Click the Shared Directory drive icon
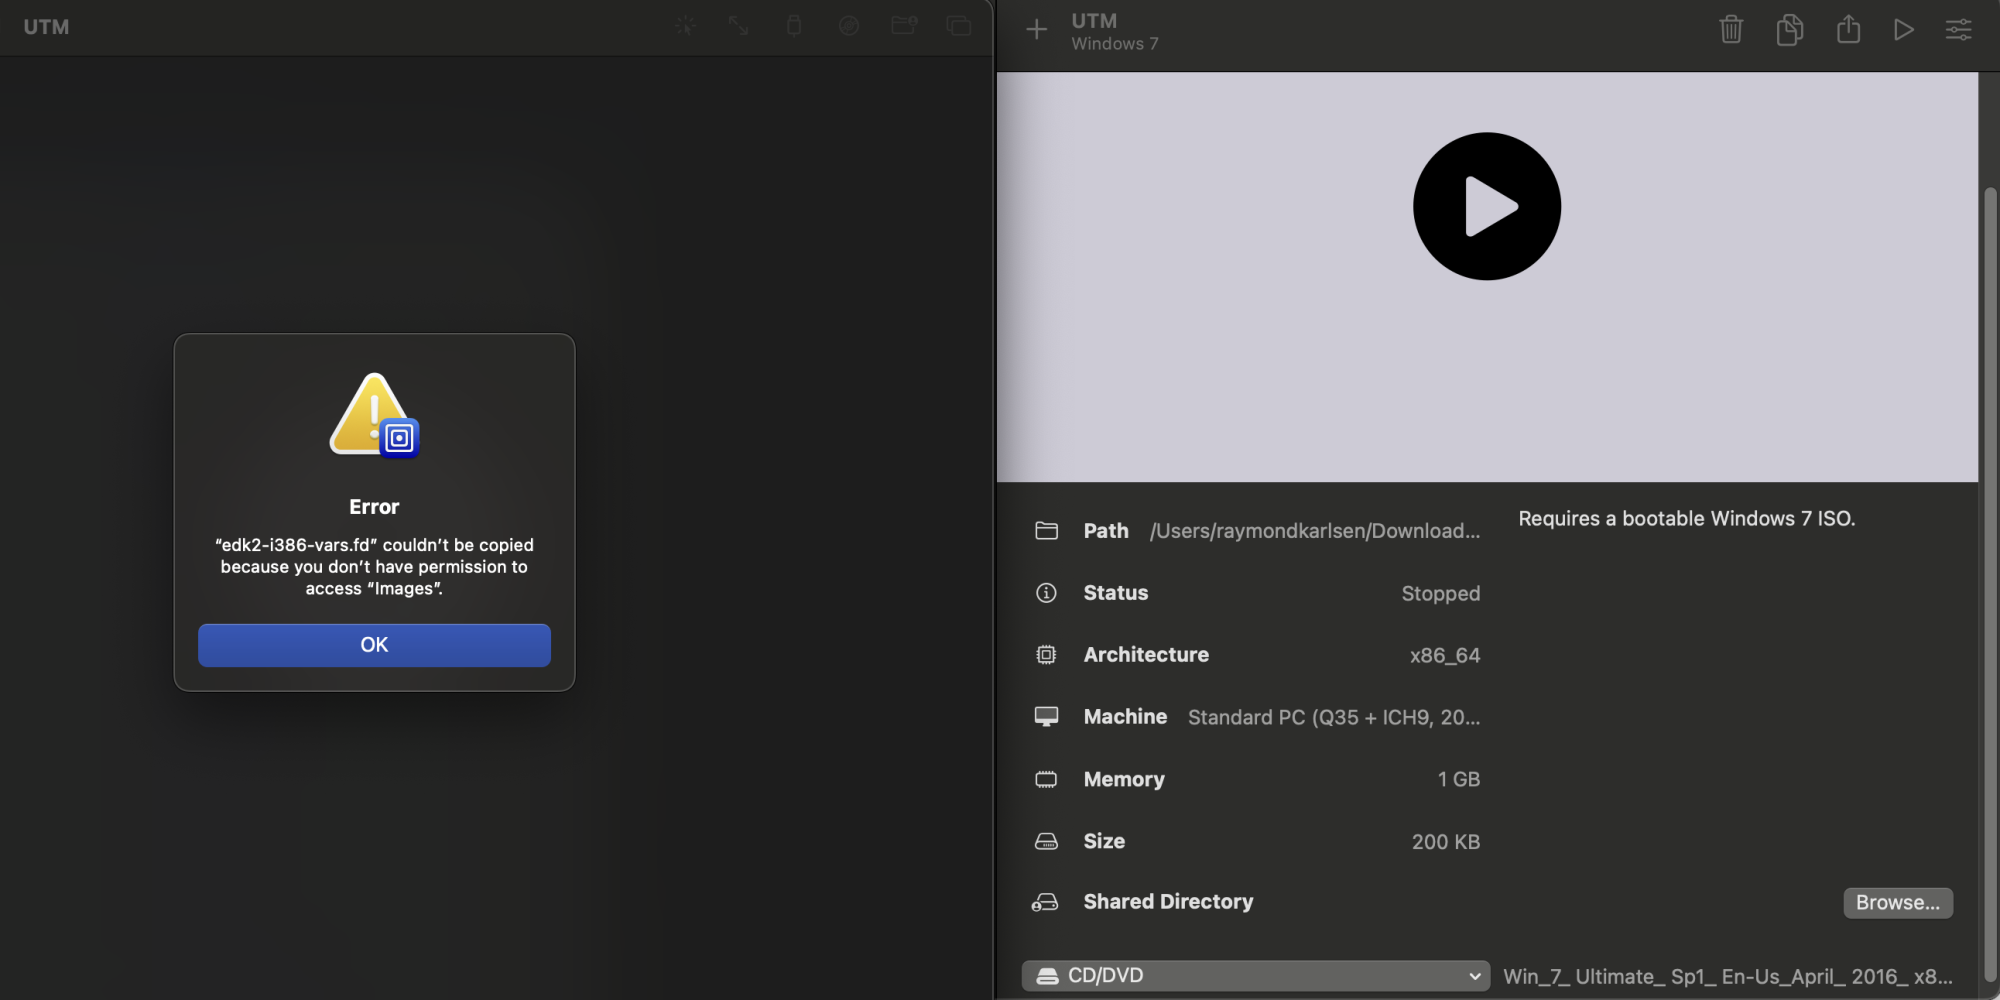The width and height of the screenshot is (2000, 1000). (1045, 903)
